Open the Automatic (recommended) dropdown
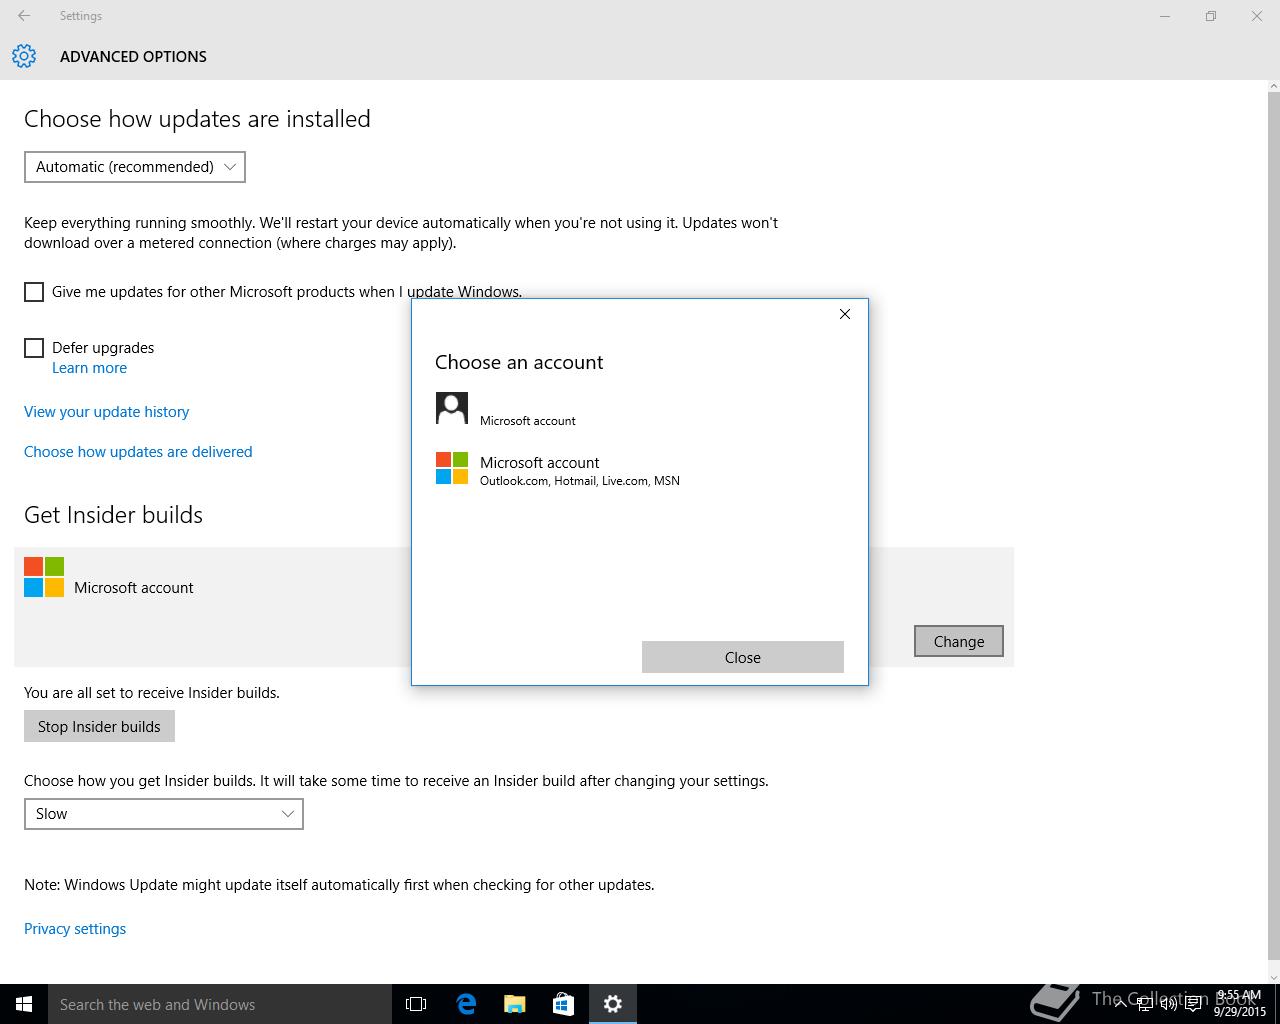Image resolution: width=1280 pixels, height=1024 pixels. pos(135,167)
